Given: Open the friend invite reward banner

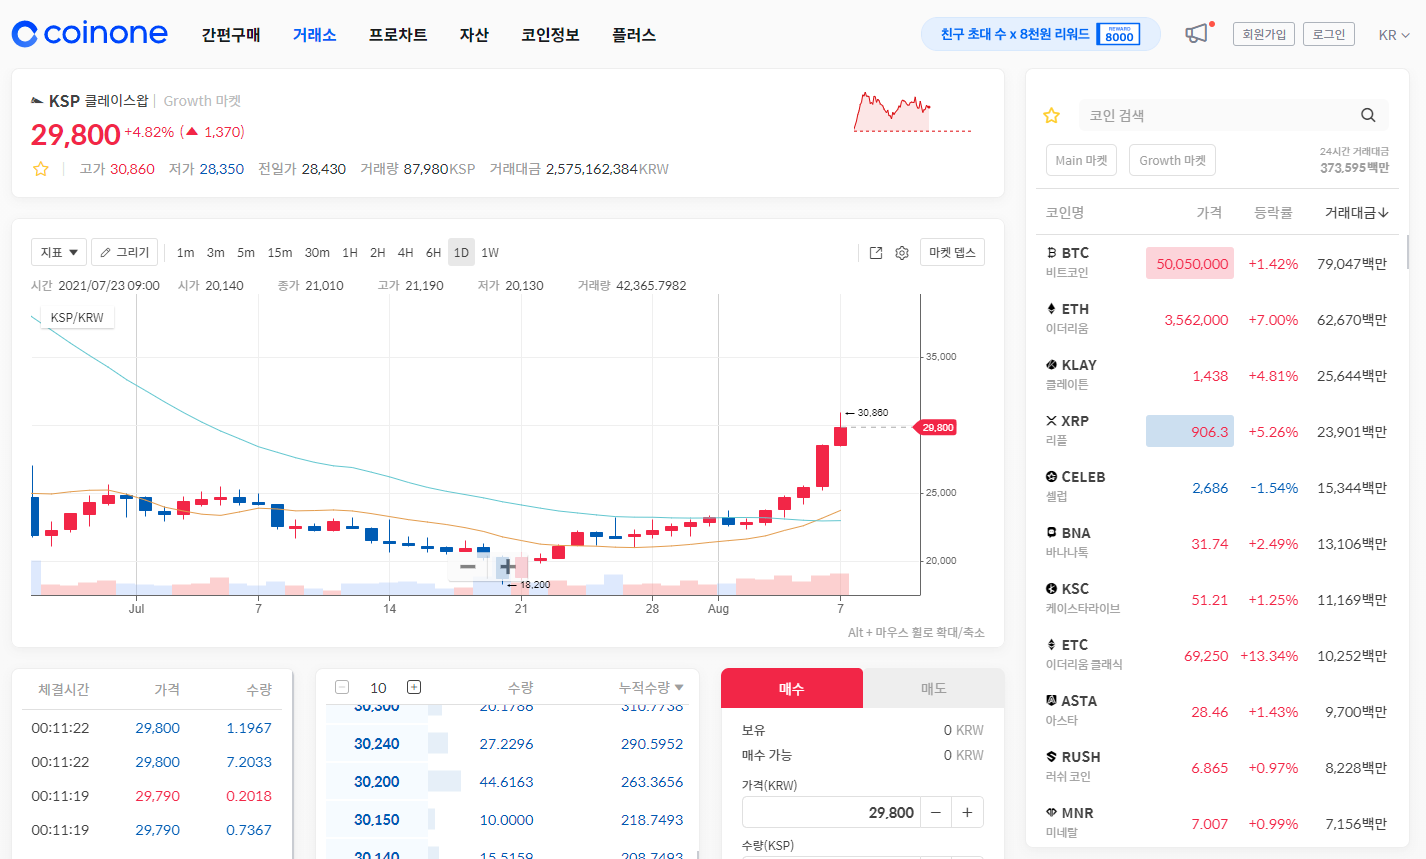Looking at the screenshot, I should (x=1041, y=34).
